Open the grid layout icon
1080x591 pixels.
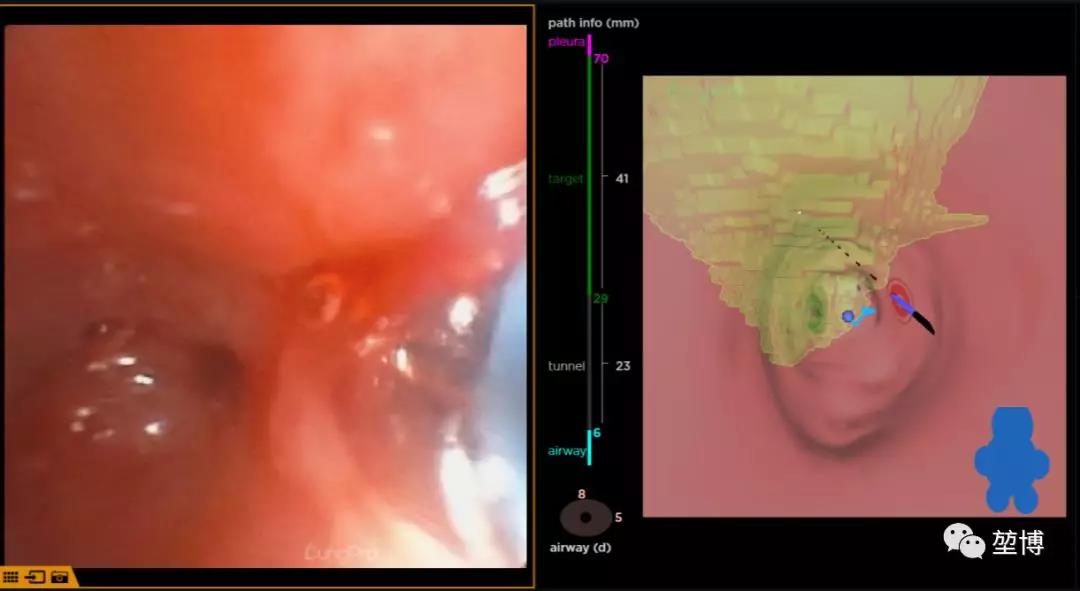[11, 577]
